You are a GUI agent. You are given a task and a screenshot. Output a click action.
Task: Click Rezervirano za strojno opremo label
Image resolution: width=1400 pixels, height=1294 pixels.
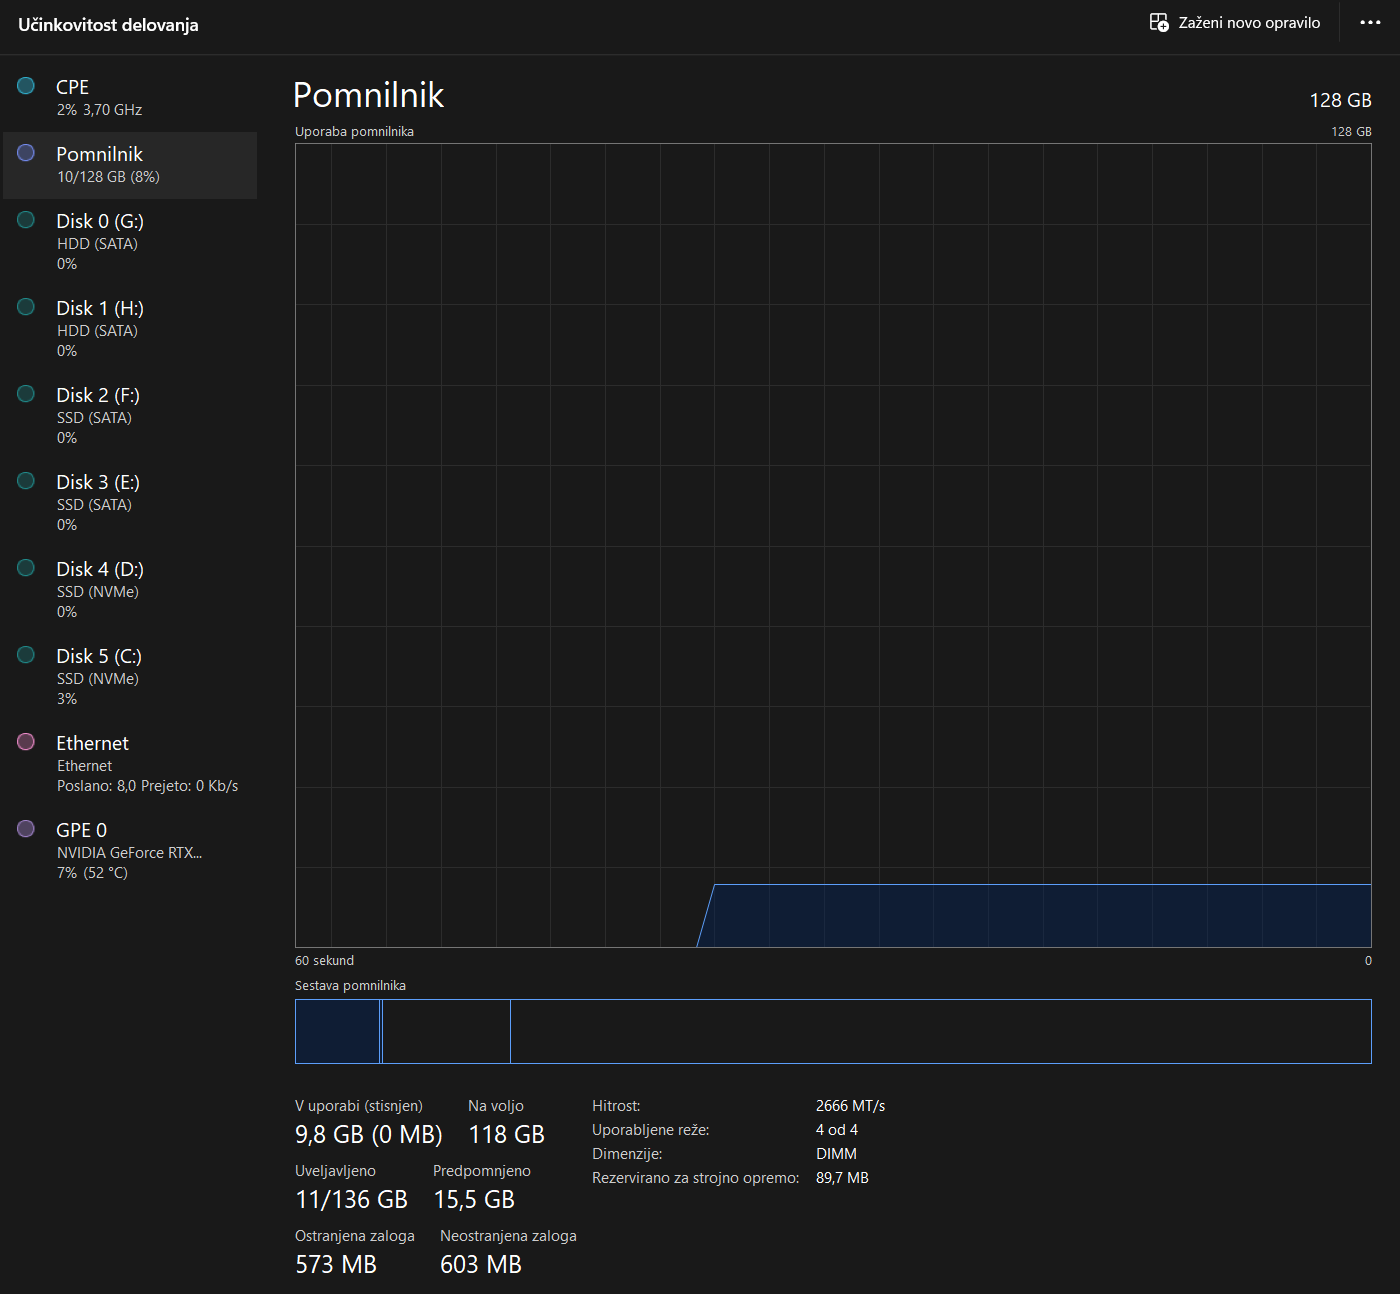pyautogui.click(x=695, y=1178)
